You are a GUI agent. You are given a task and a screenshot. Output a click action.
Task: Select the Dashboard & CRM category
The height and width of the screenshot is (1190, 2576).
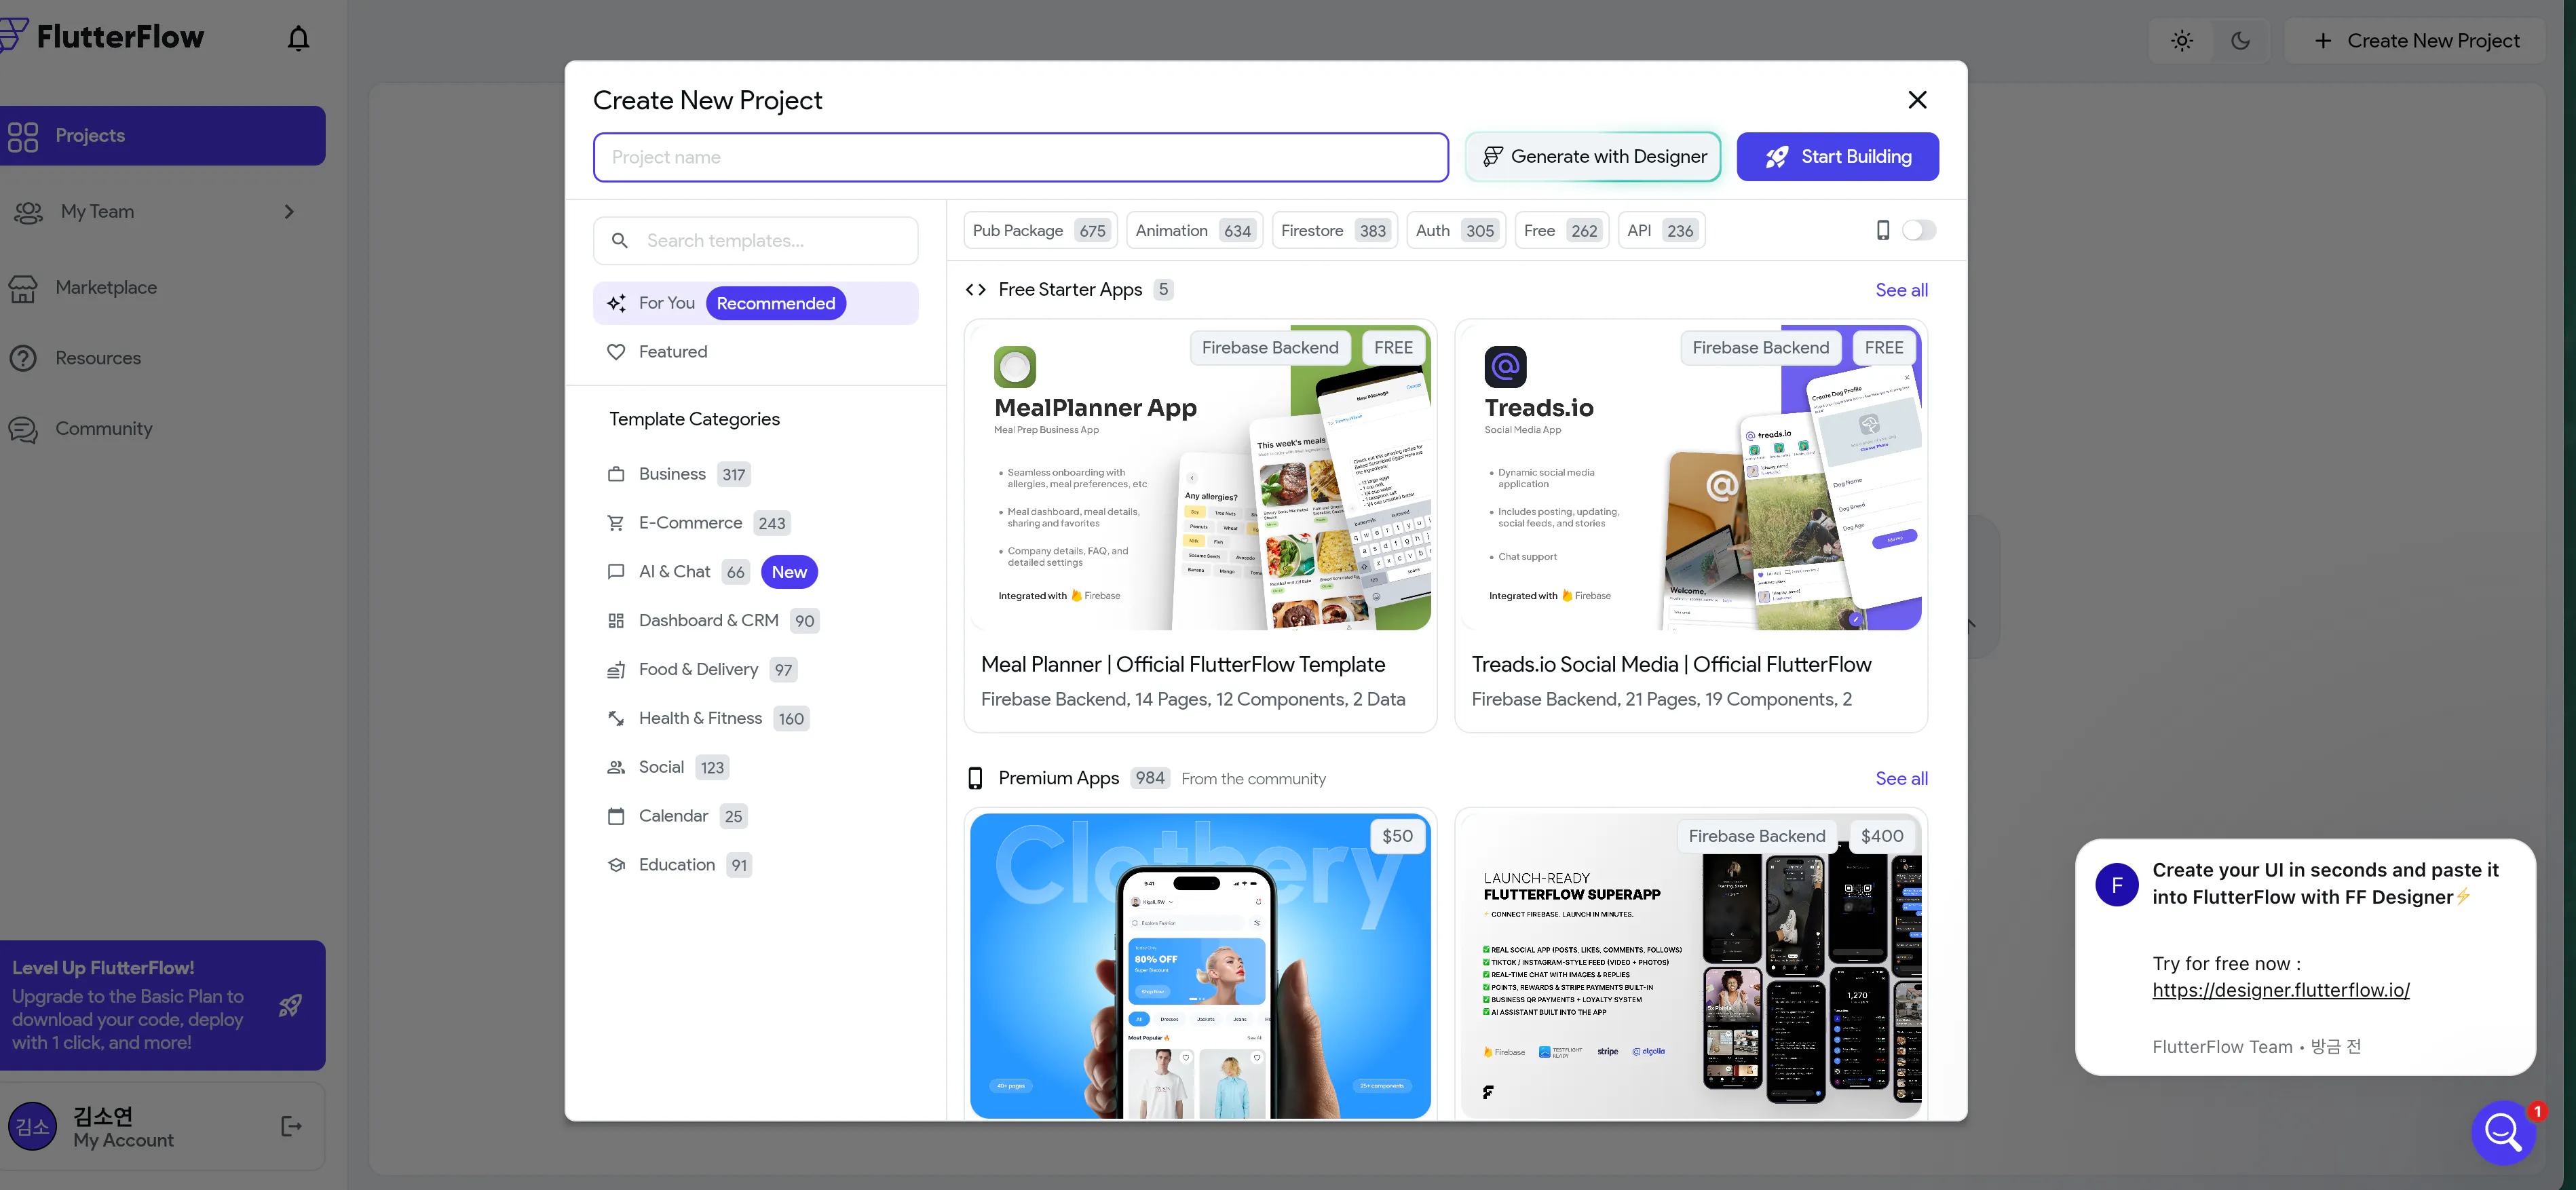tap(713, 621)
